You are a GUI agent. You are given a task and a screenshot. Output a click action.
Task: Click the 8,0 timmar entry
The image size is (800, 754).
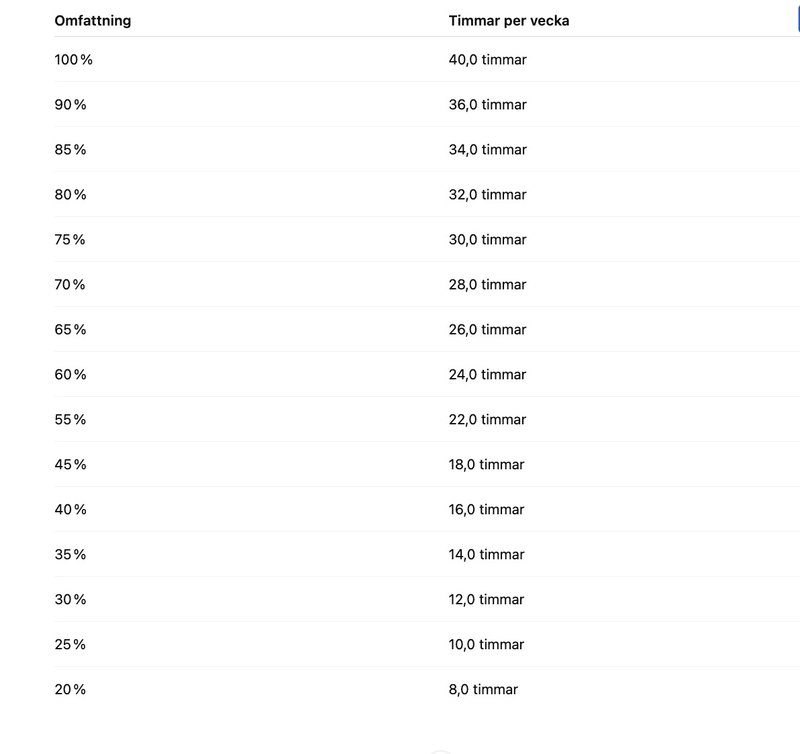coord(483,689)
